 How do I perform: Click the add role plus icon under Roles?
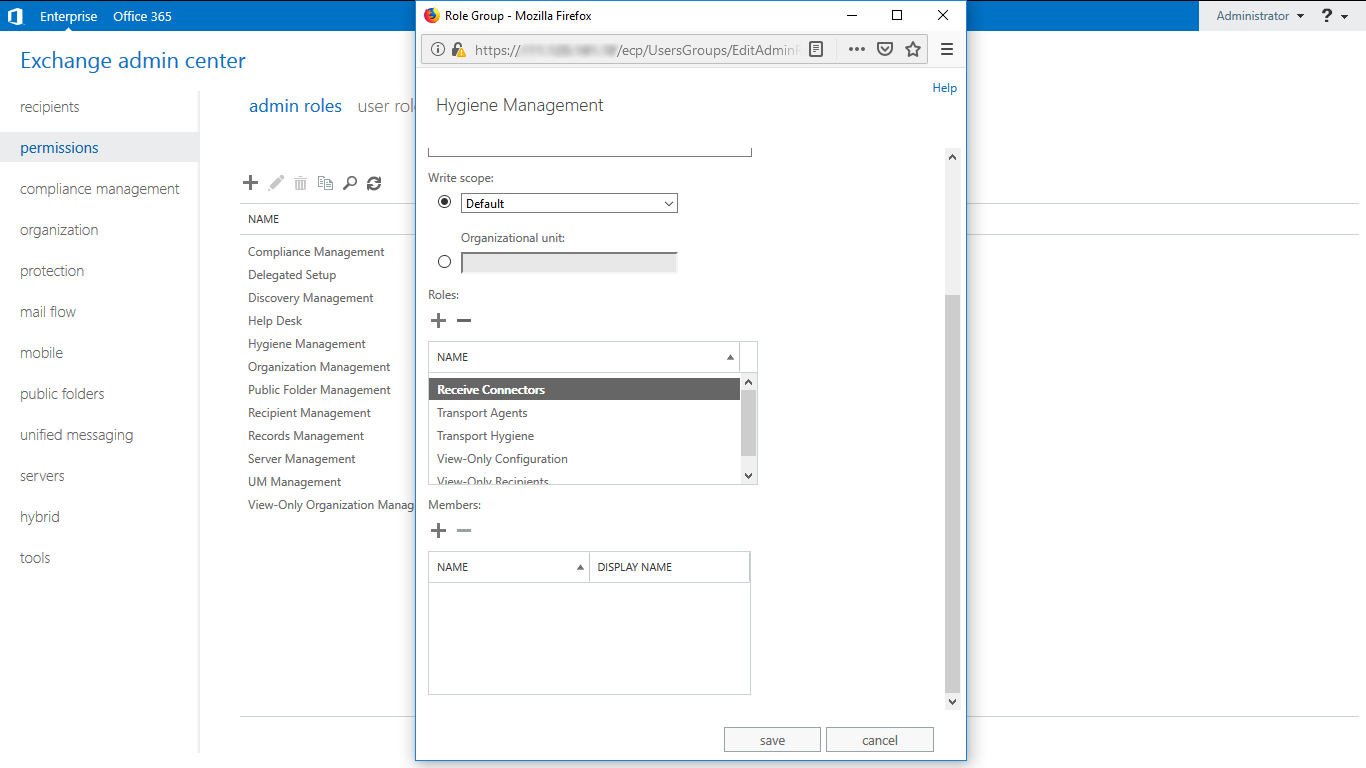click(x=438, y=321)
